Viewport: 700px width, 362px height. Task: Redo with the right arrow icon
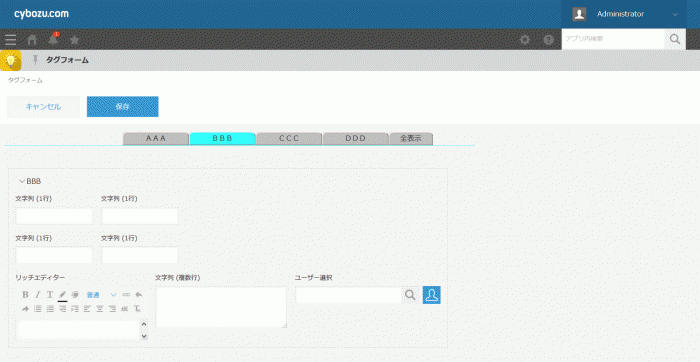[x=25, y=308]
